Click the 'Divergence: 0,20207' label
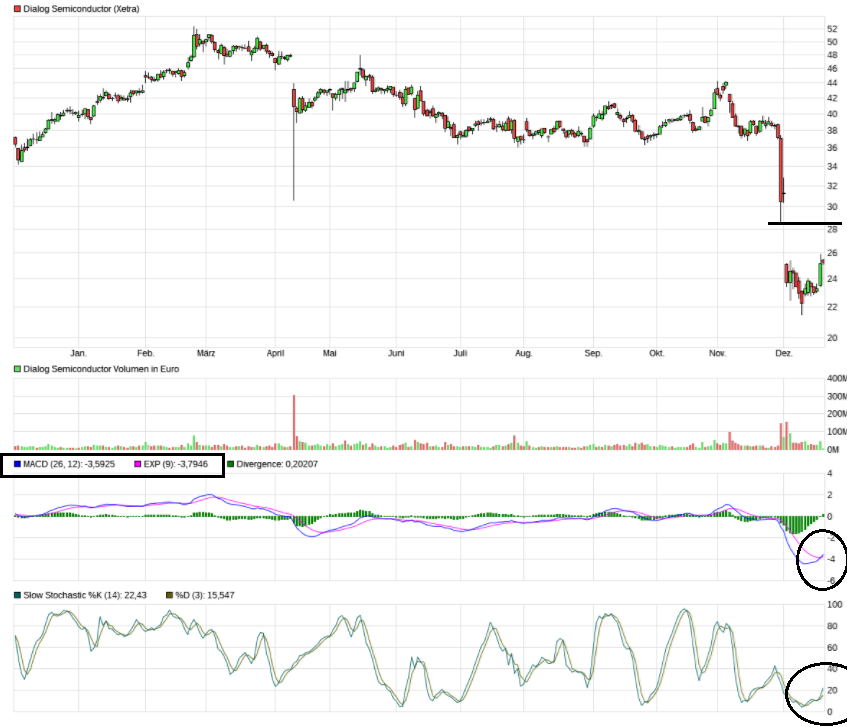 tap(277, 464)
